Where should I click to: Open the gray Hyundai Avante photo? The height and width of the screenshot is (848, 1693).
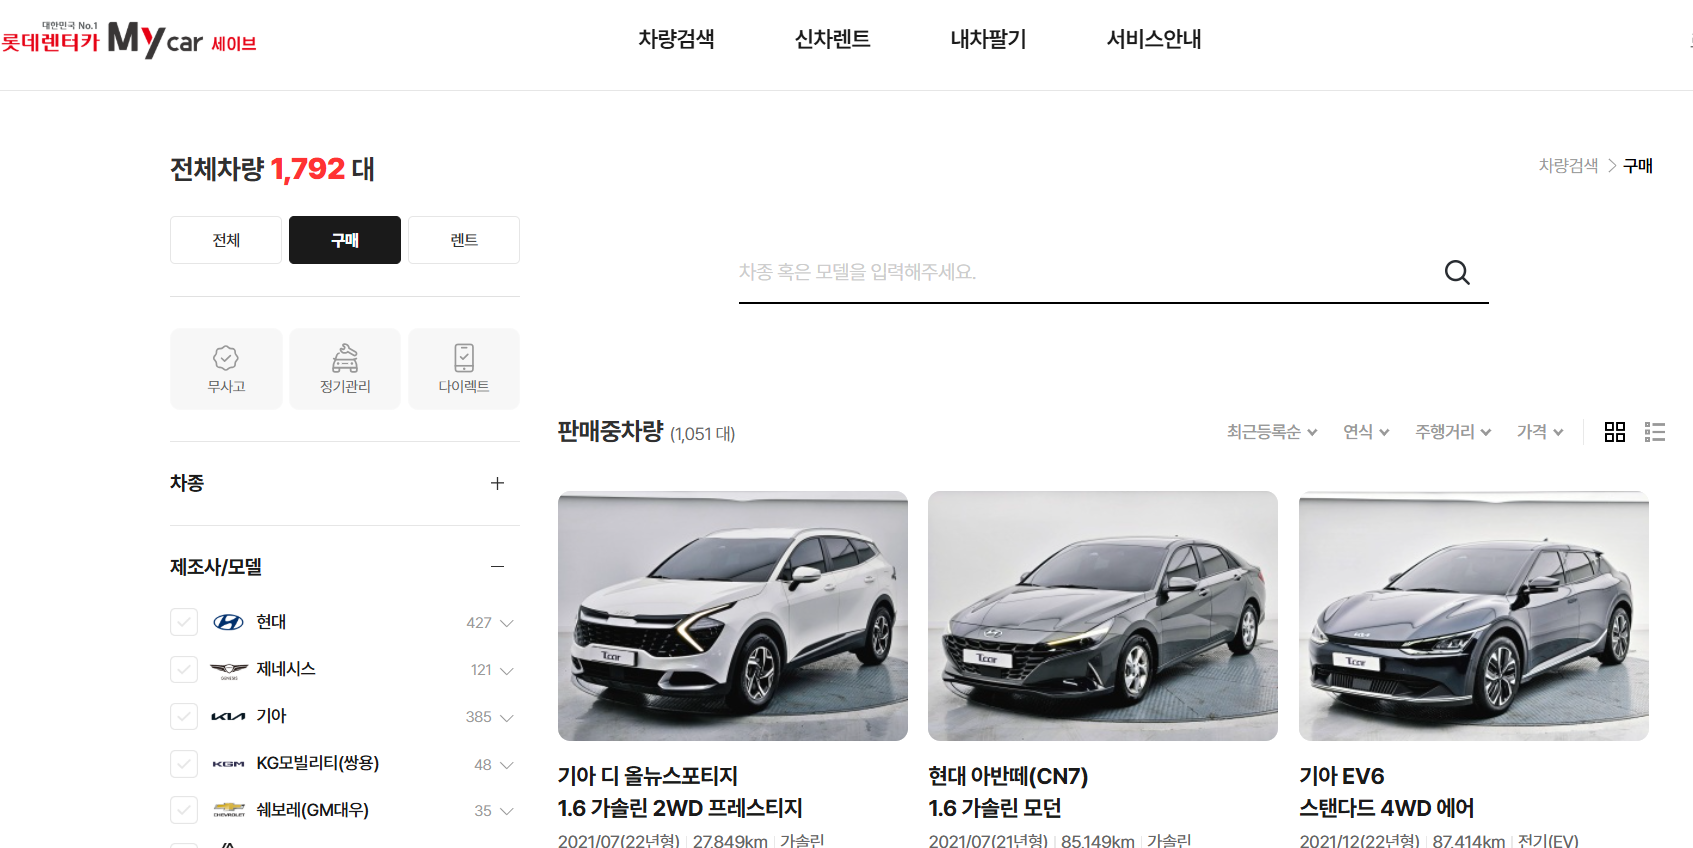pos(1103,616)
